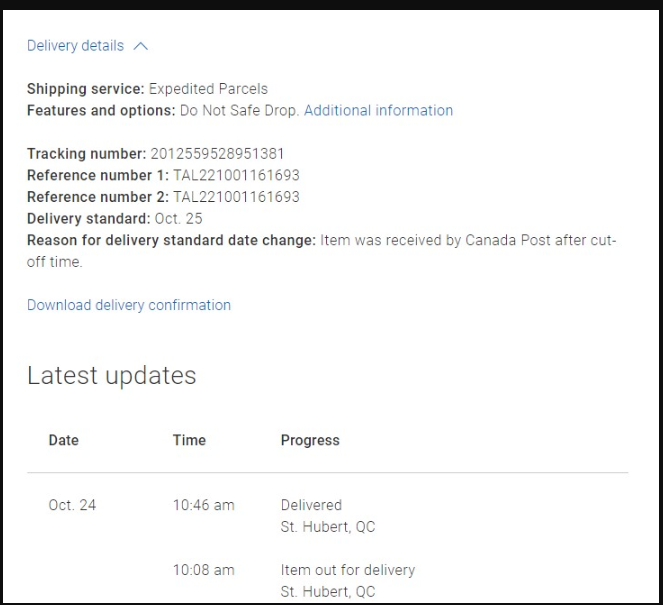663x605 pixels.
Task: Click the Oct. 24 date cell
Action: point(72,505)
